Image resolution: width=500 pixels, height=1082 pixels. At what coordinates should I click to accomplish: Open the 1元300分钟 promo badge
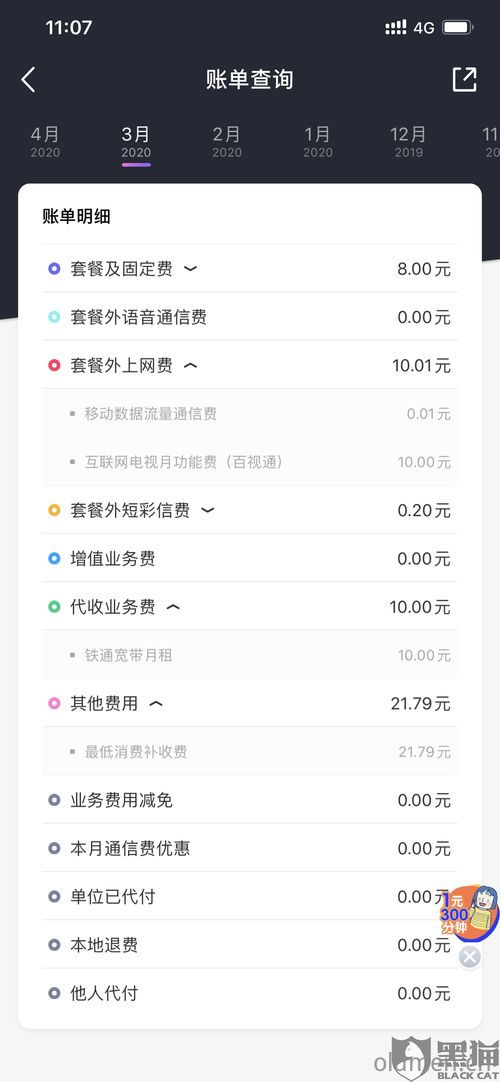click(x=470, y=912)
